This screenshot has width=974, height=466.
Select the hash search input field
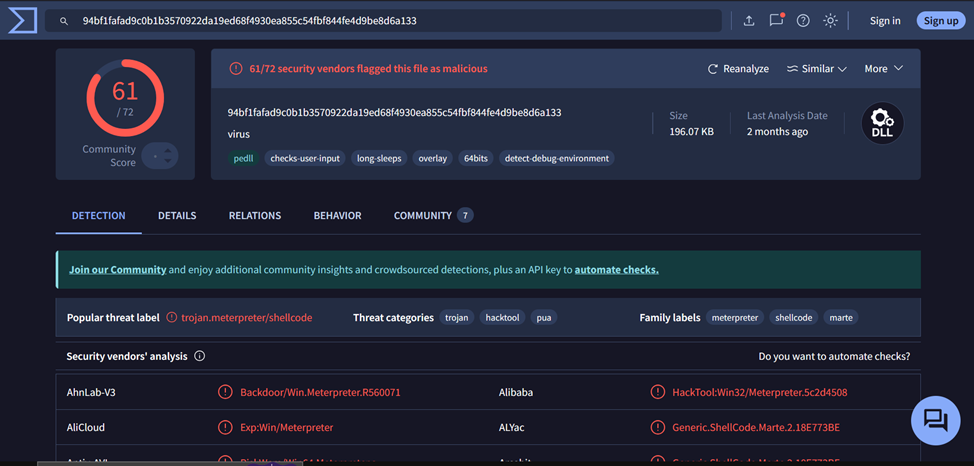[383, 21]
